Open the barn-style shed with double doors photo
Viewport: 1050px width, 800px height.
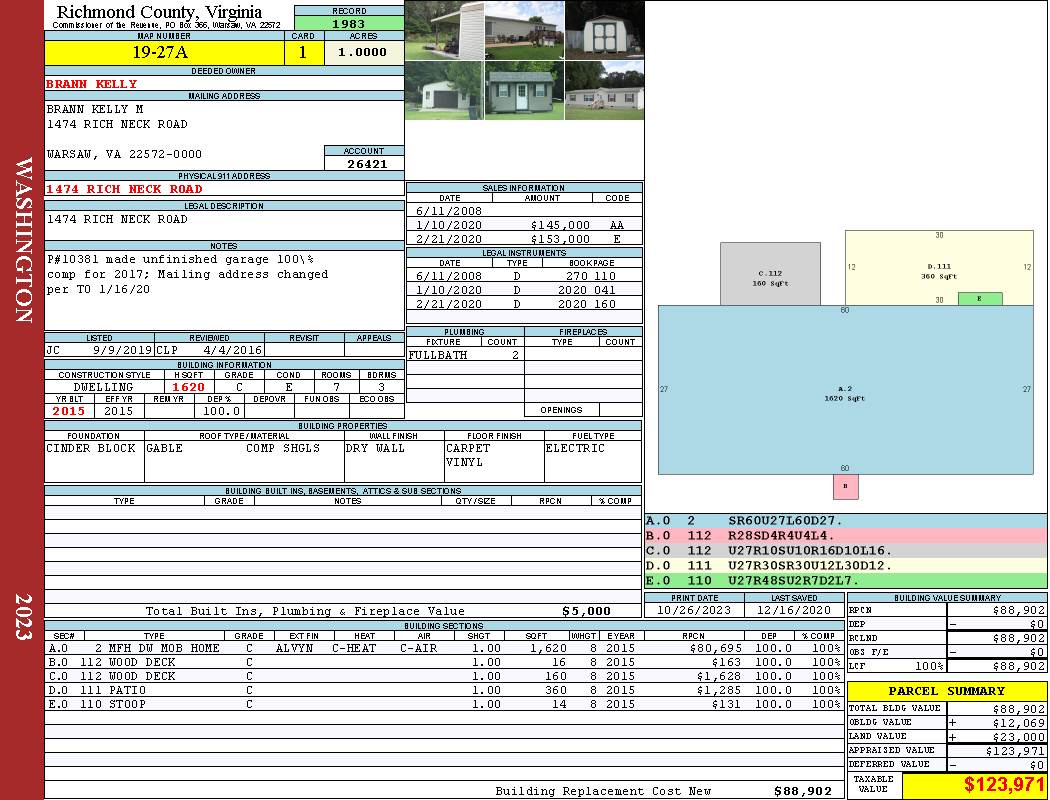click(604, 30)
